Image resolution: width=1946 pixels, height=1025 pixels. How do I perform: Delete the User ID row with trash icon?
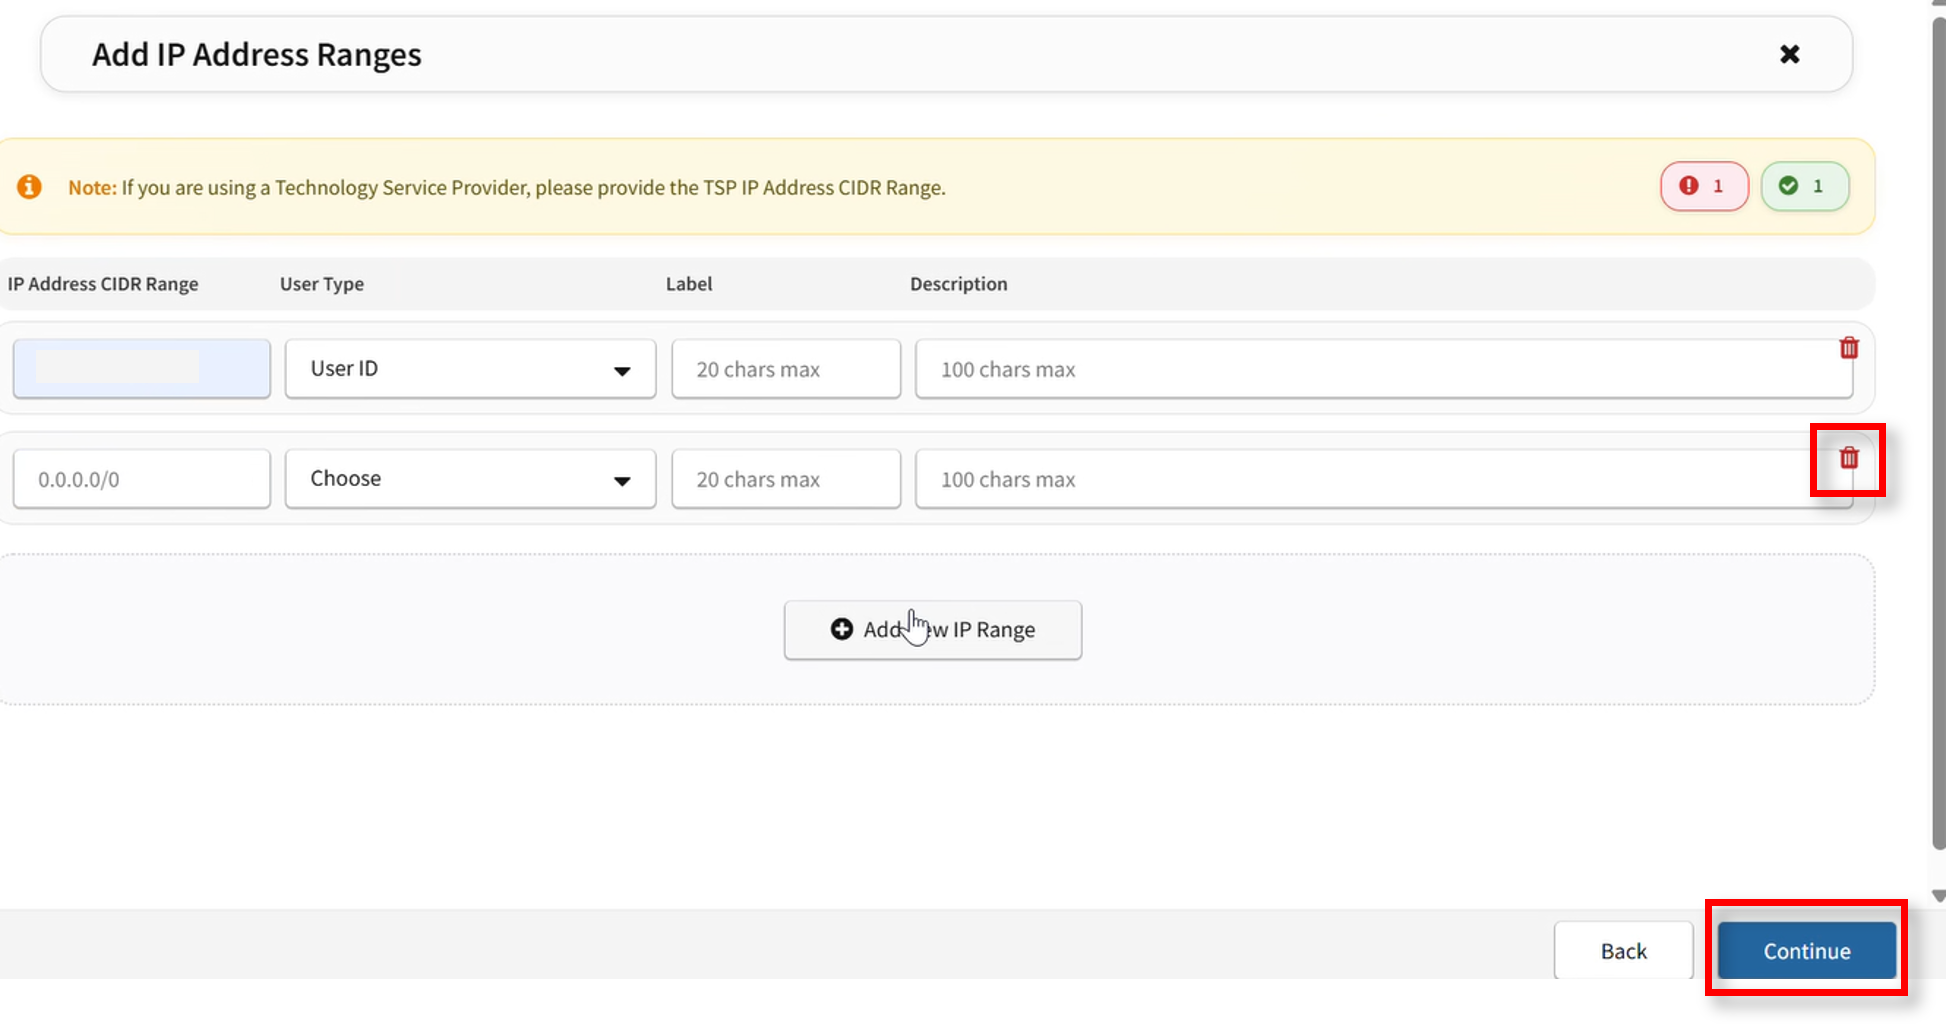[1849, 348]
